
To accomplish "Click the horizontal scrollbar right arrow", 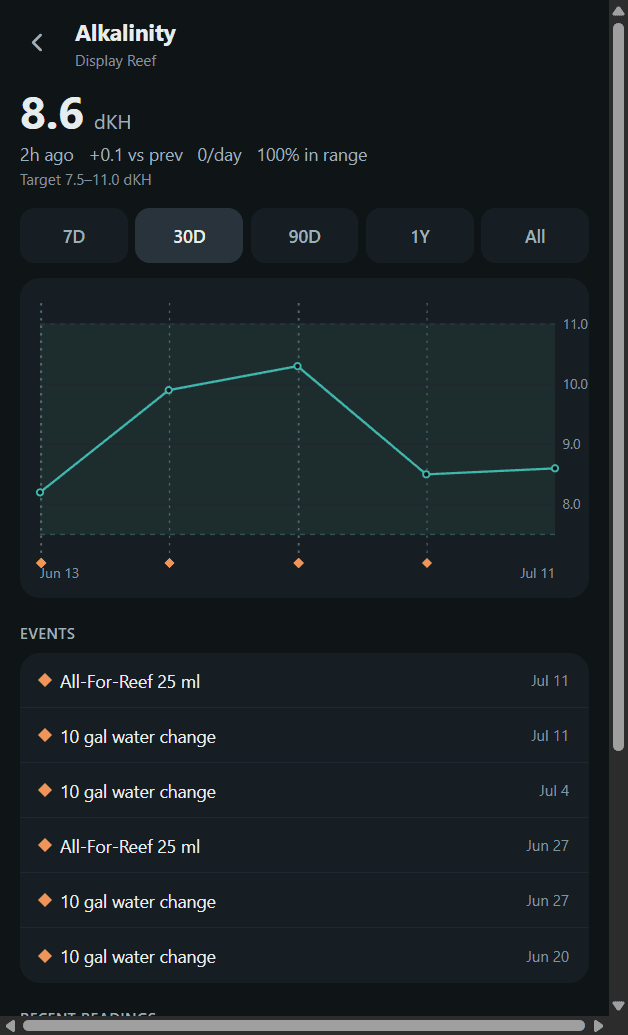I will click(x=598, y=1026).
